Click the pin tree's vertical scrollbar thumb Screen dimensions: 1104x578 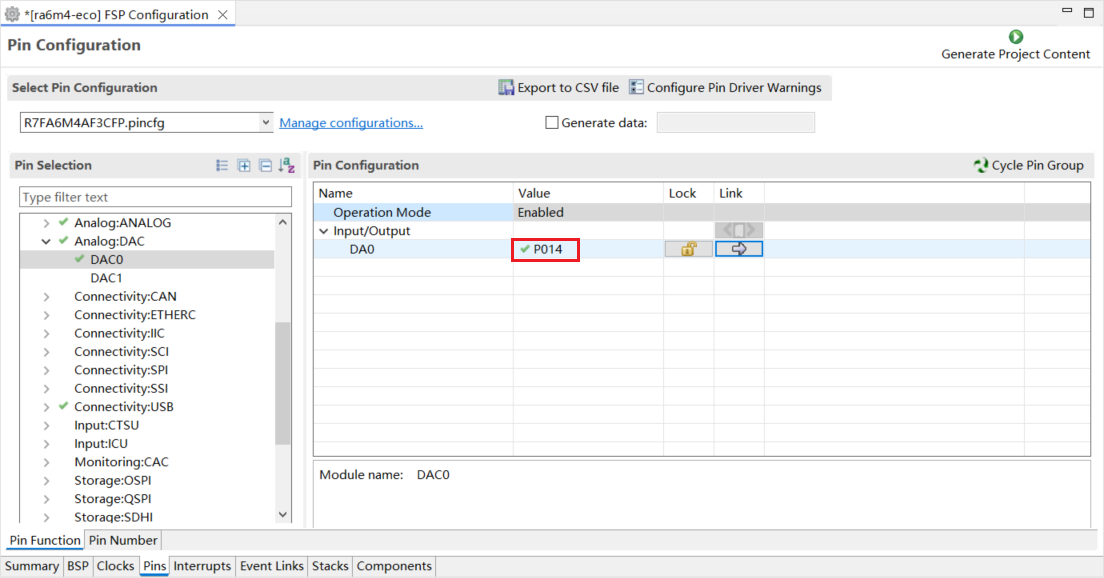point(282,383)
